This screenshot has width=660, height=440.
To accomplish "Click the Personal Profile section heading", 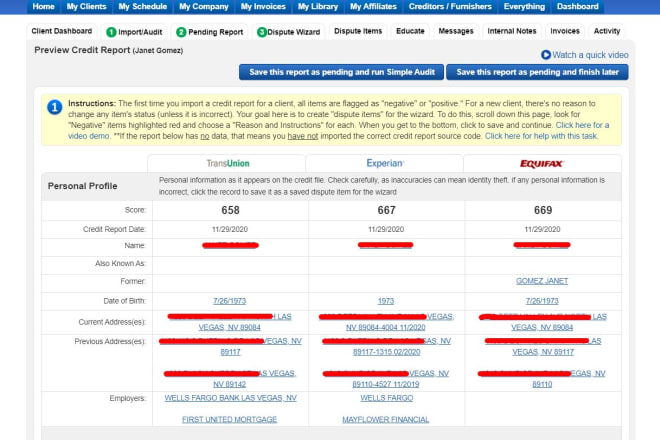I will point(82,186).
